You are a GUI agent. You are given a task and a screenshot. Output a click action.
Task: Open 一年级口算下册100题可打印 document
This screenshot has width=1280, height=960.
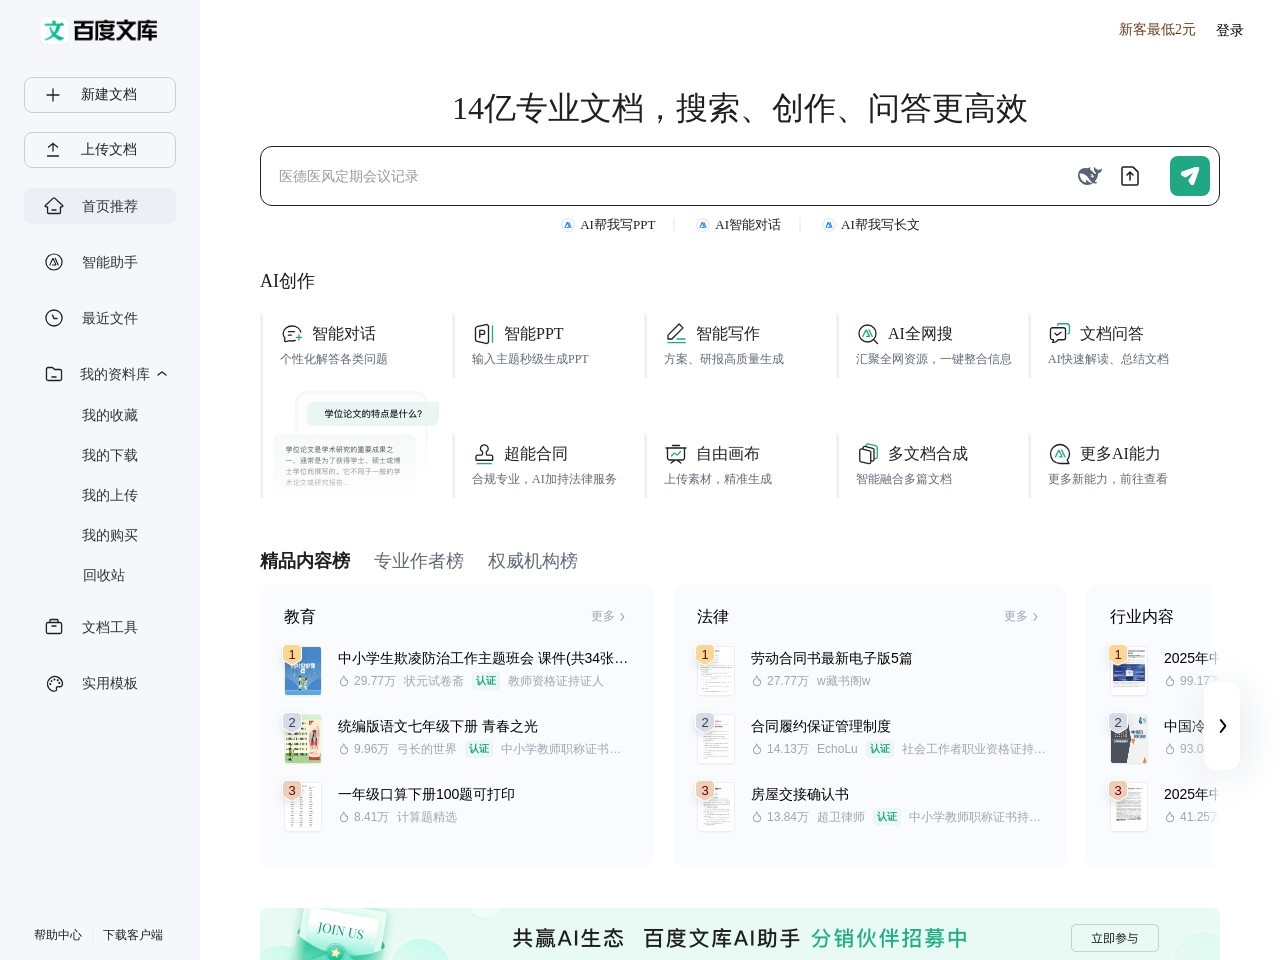426,794
